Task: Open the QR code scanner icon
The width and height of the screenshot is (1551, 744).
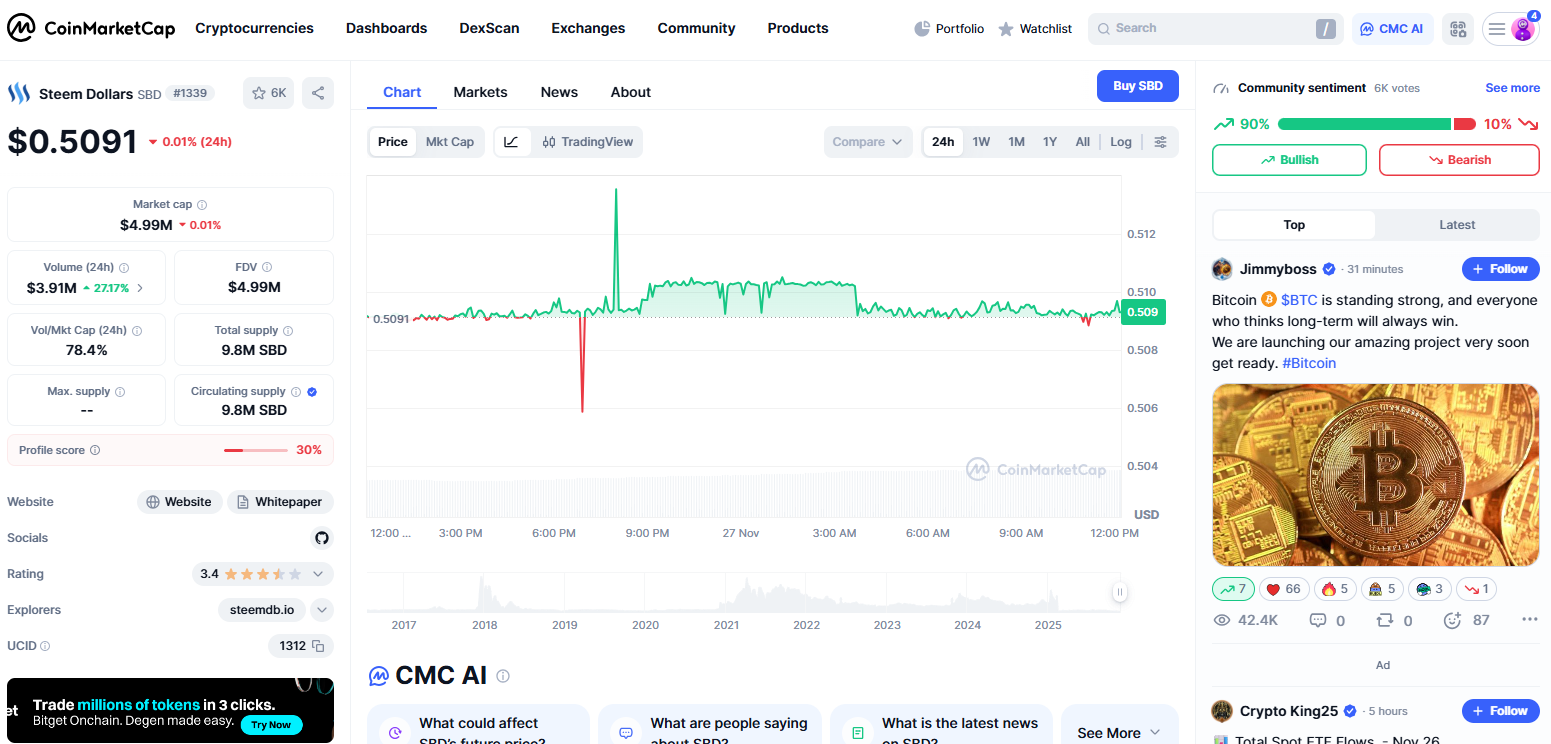Action: point(1458,29)
